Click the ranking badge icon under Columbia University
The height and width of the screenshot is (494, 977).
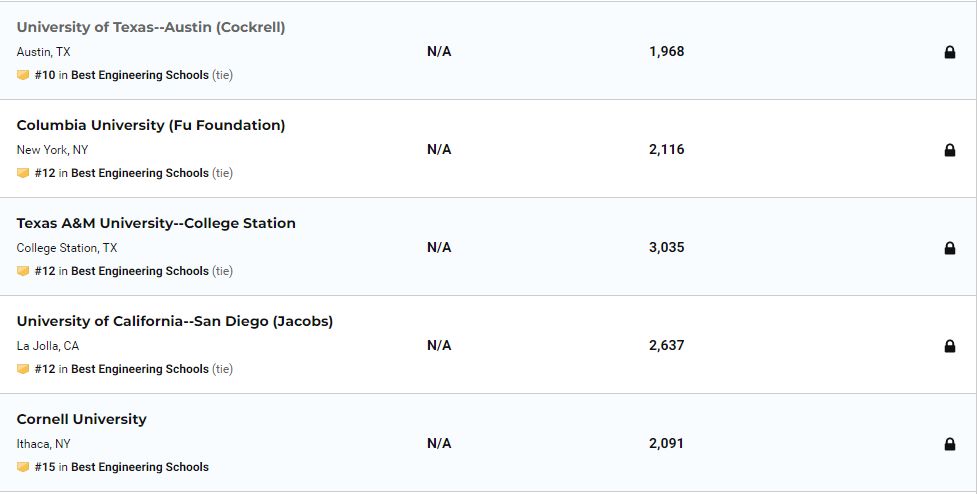[x=23, y=173]
